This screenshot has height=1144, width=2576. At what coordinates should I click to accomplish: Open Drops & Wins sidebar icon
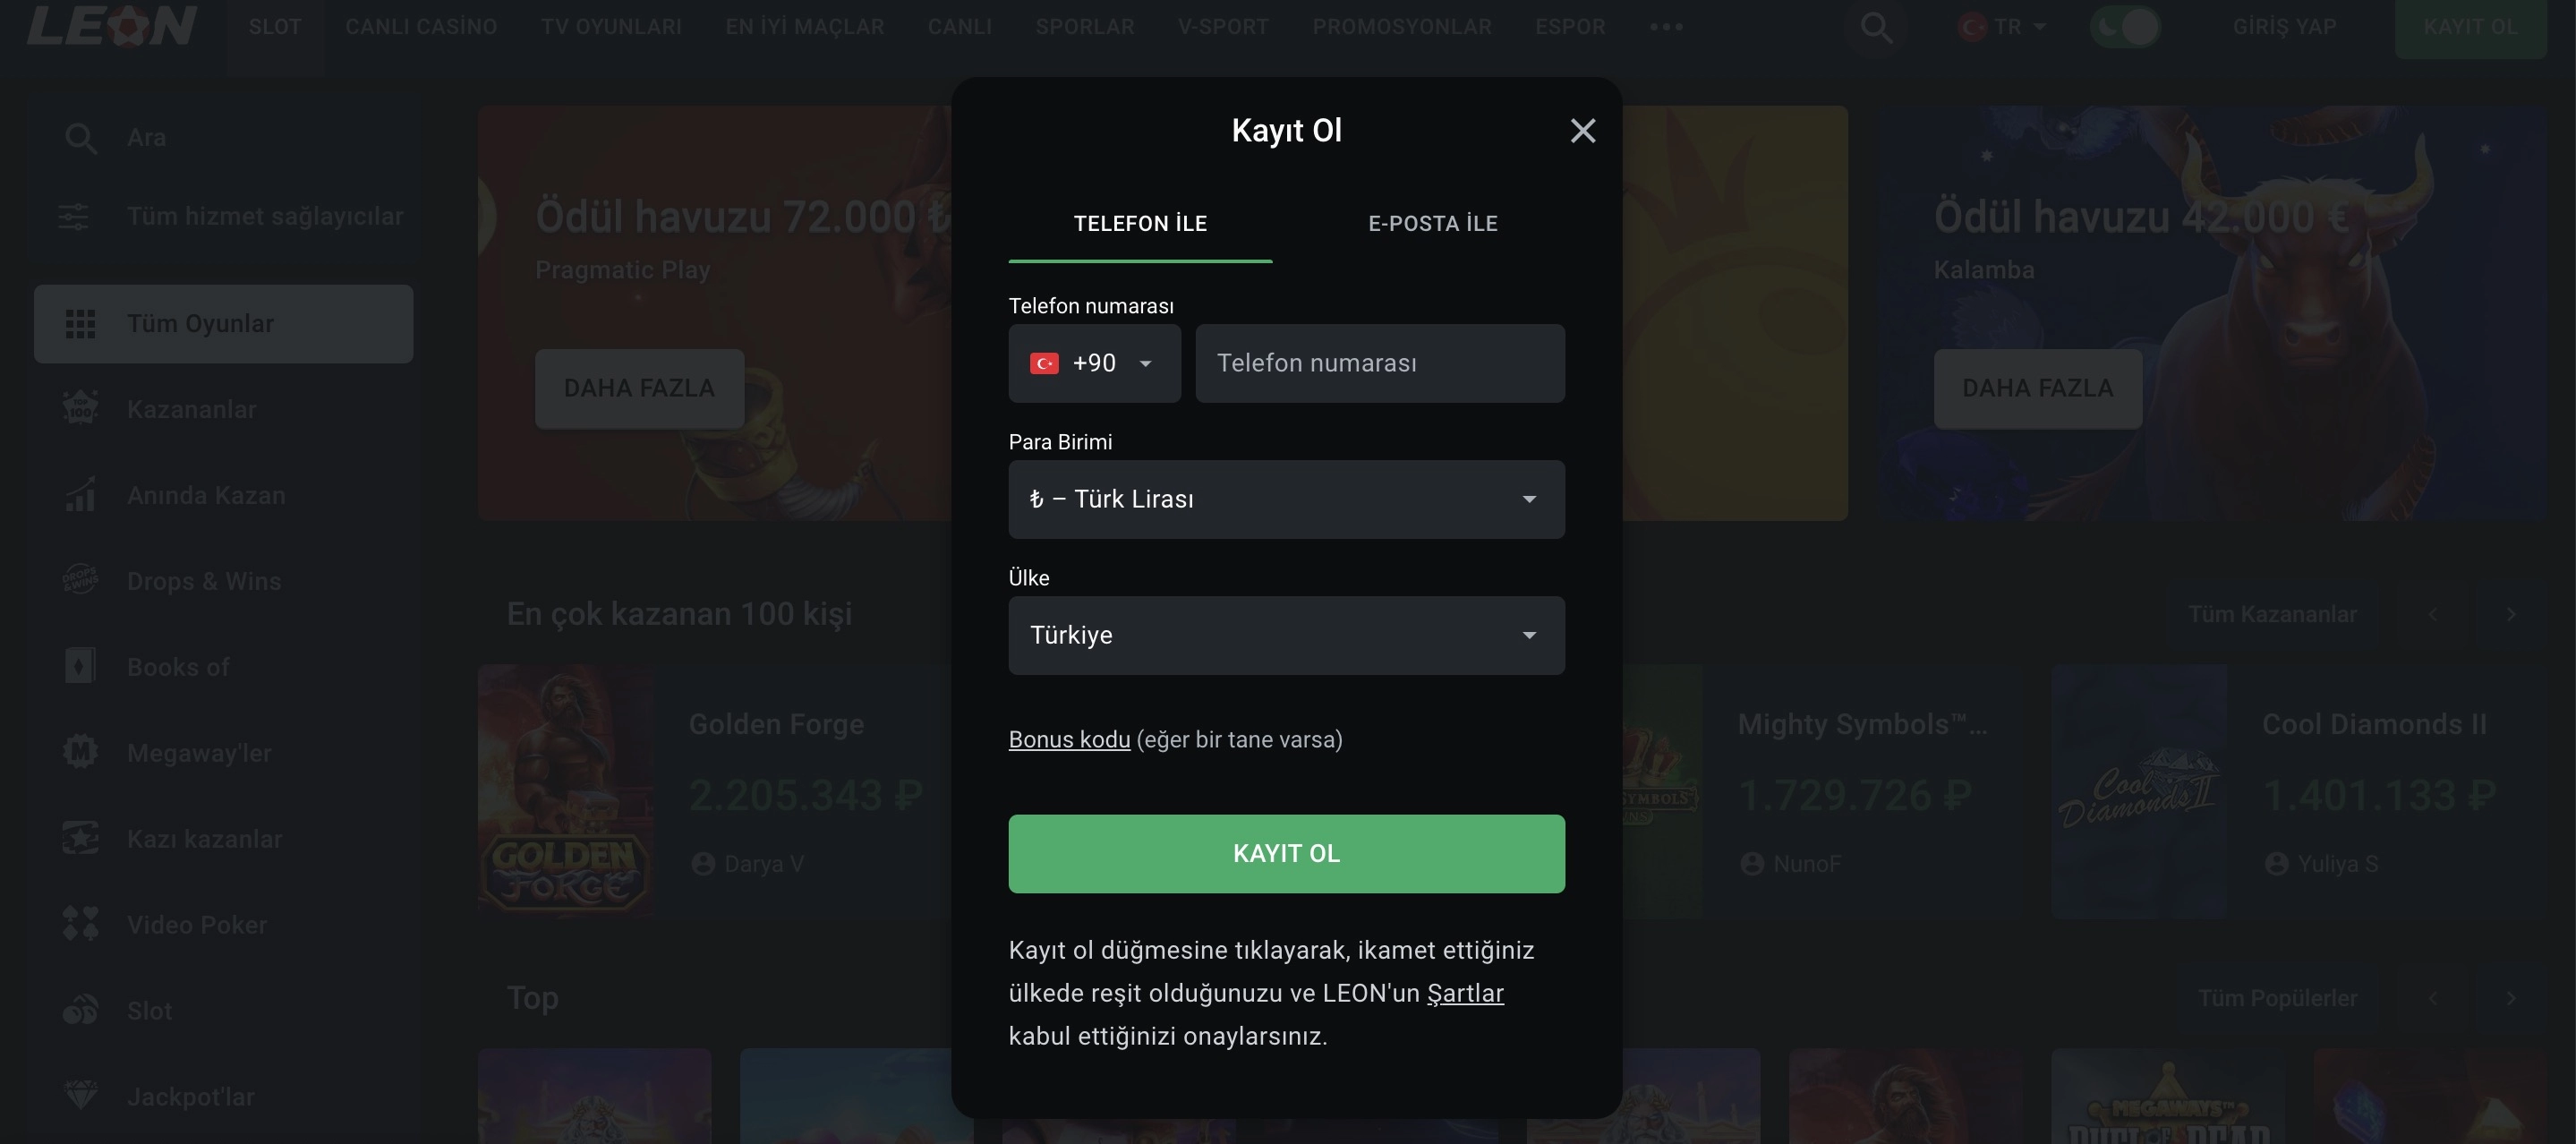(x=80, y=581)
